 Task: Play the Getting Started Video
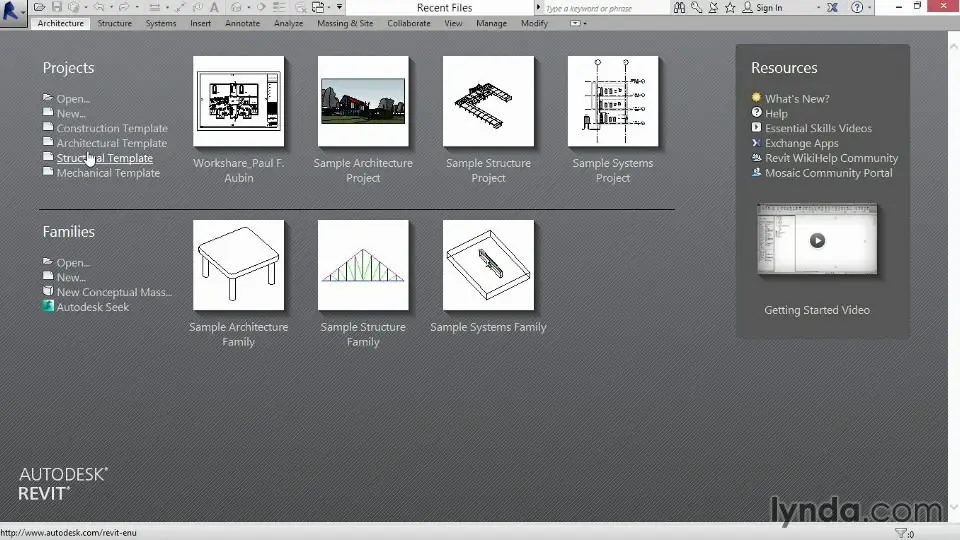point(817,240)
